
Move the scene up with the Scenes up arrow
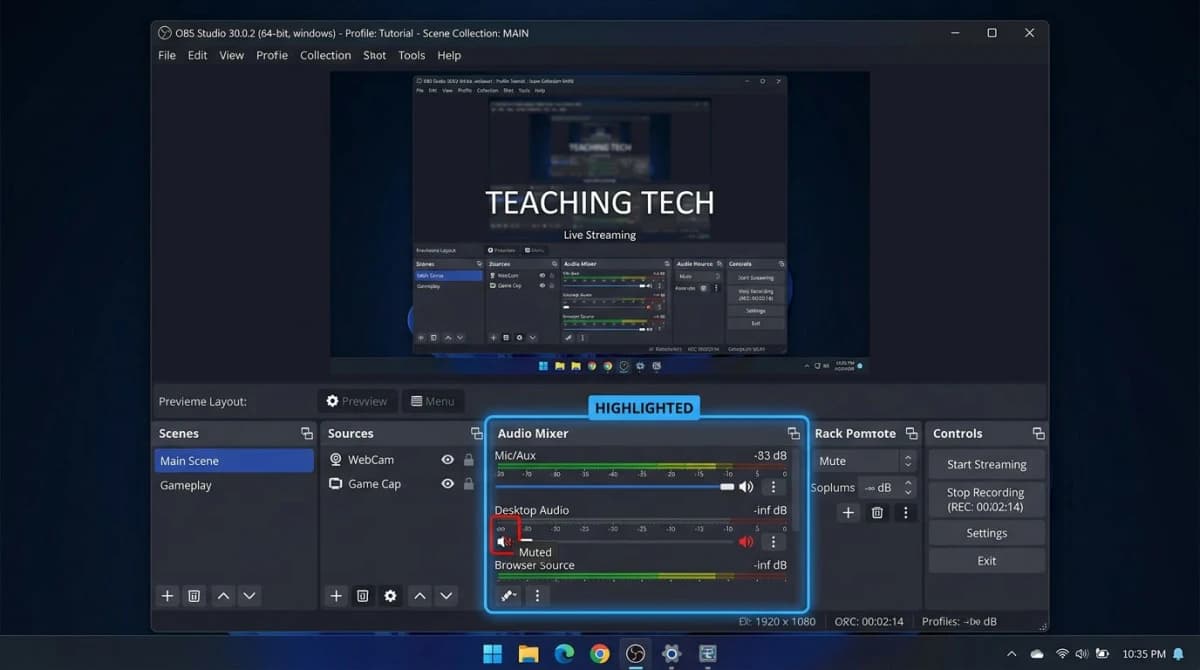point(223,596)
